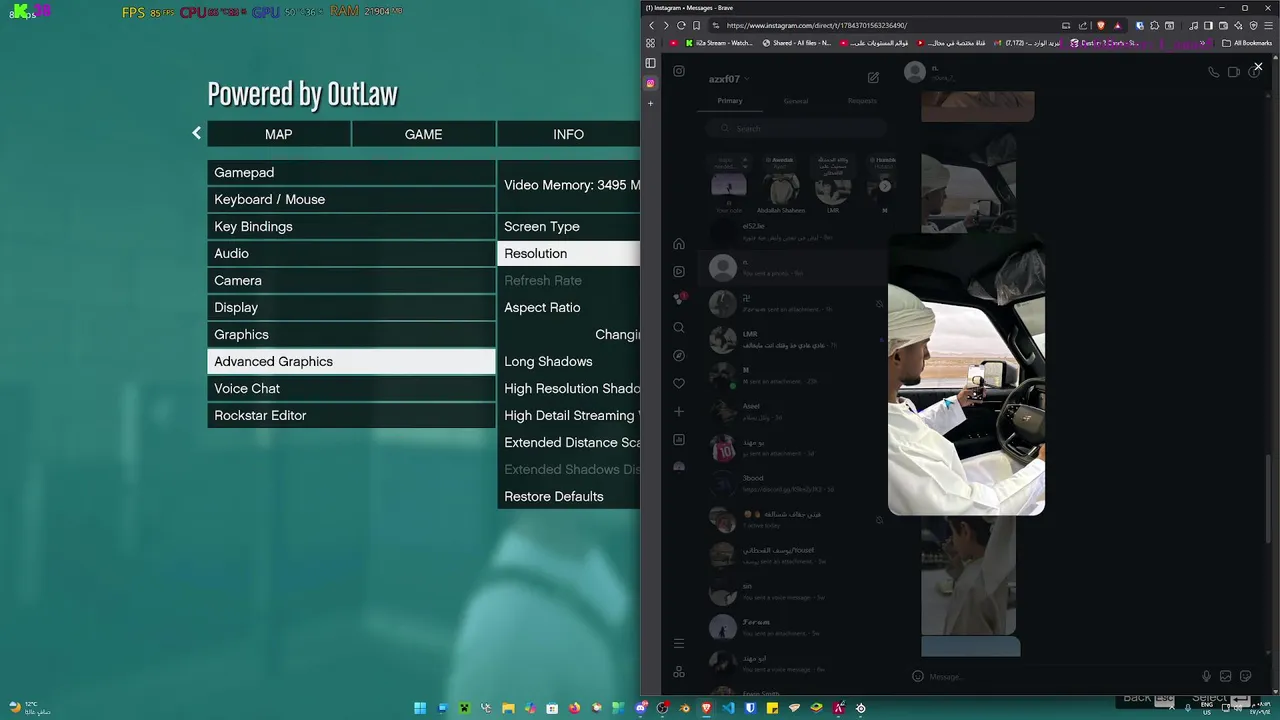Select Voice Chat settings category

pyautogui.click(x=351, y=389)
